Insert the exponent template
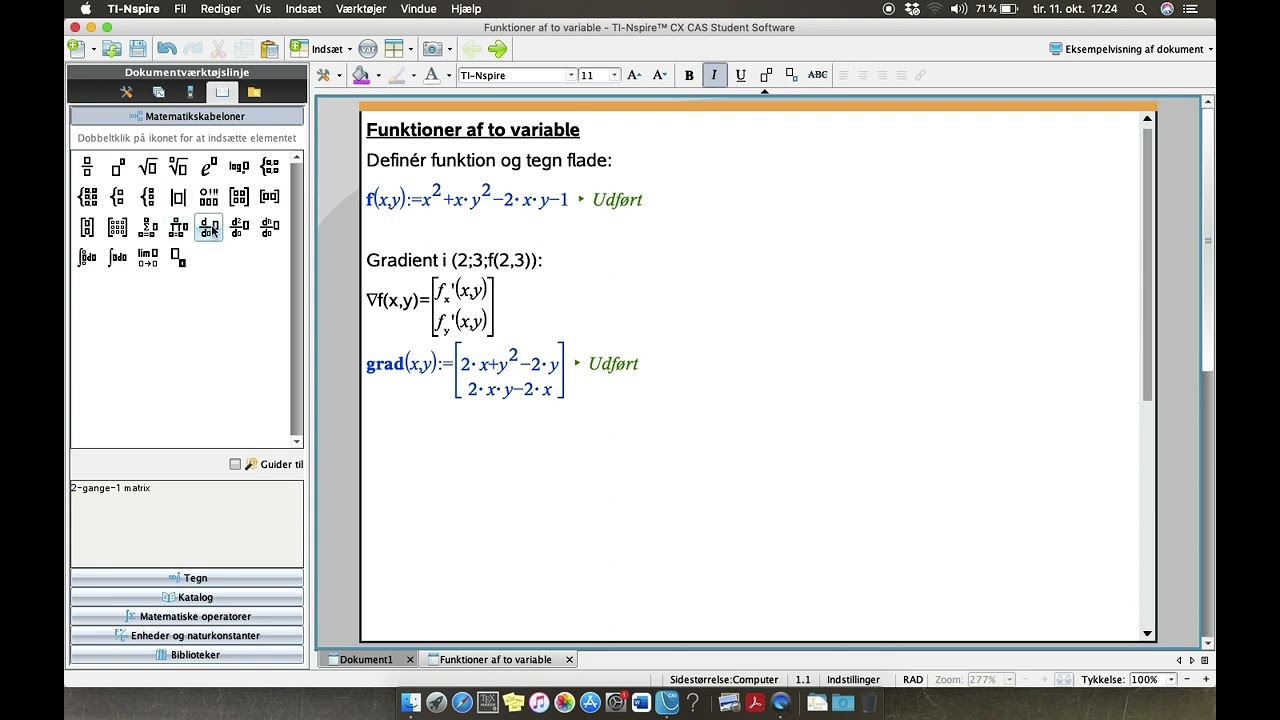Screen dimensions: 1280x720 pos(118,167)
